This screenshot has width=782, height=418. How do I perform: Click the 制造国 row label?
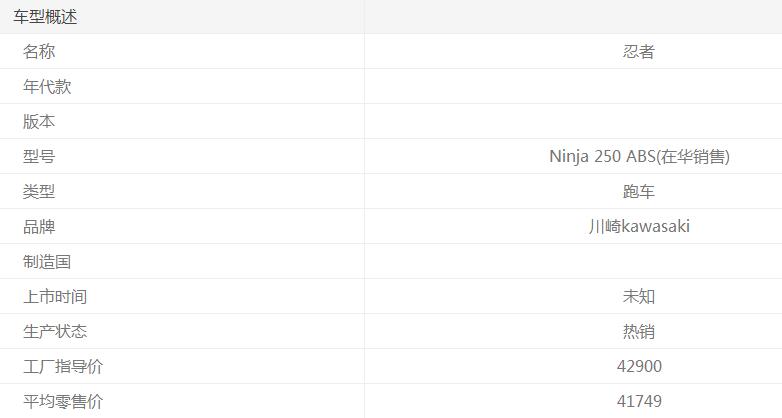tap(47, 262)
